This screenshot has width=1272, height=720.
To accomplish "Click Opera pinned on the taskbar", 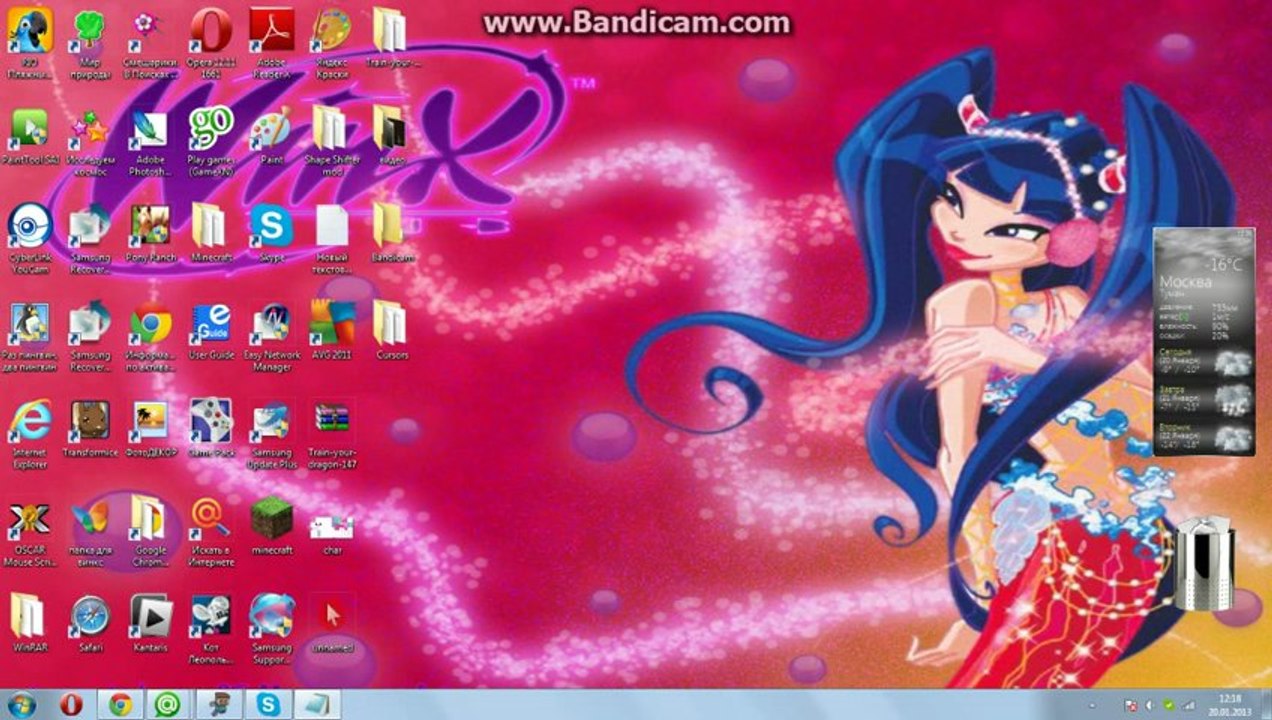I will click(71, 705).
